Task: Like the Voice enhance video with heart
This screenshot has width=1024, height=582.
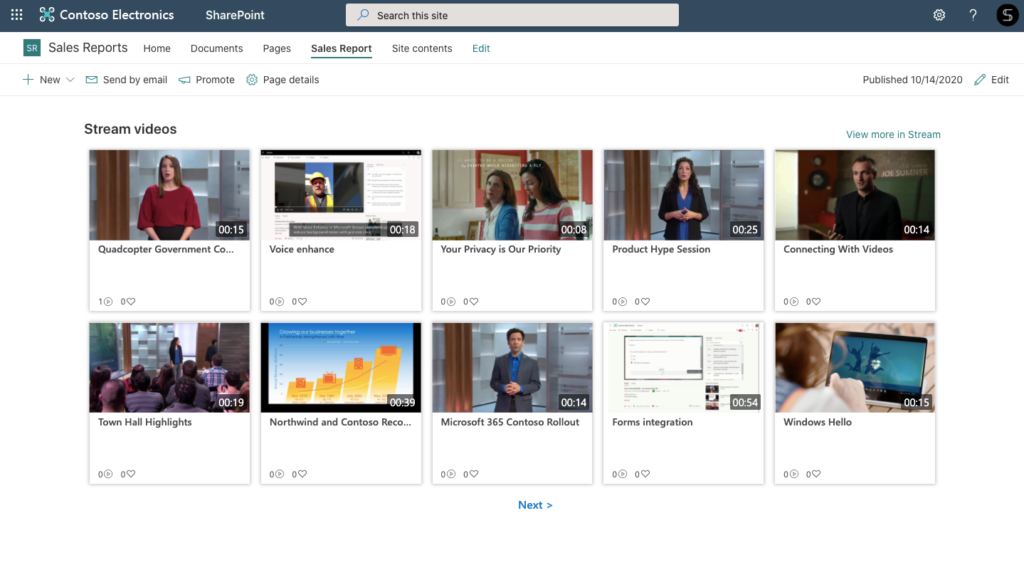Action: [302, 301]
